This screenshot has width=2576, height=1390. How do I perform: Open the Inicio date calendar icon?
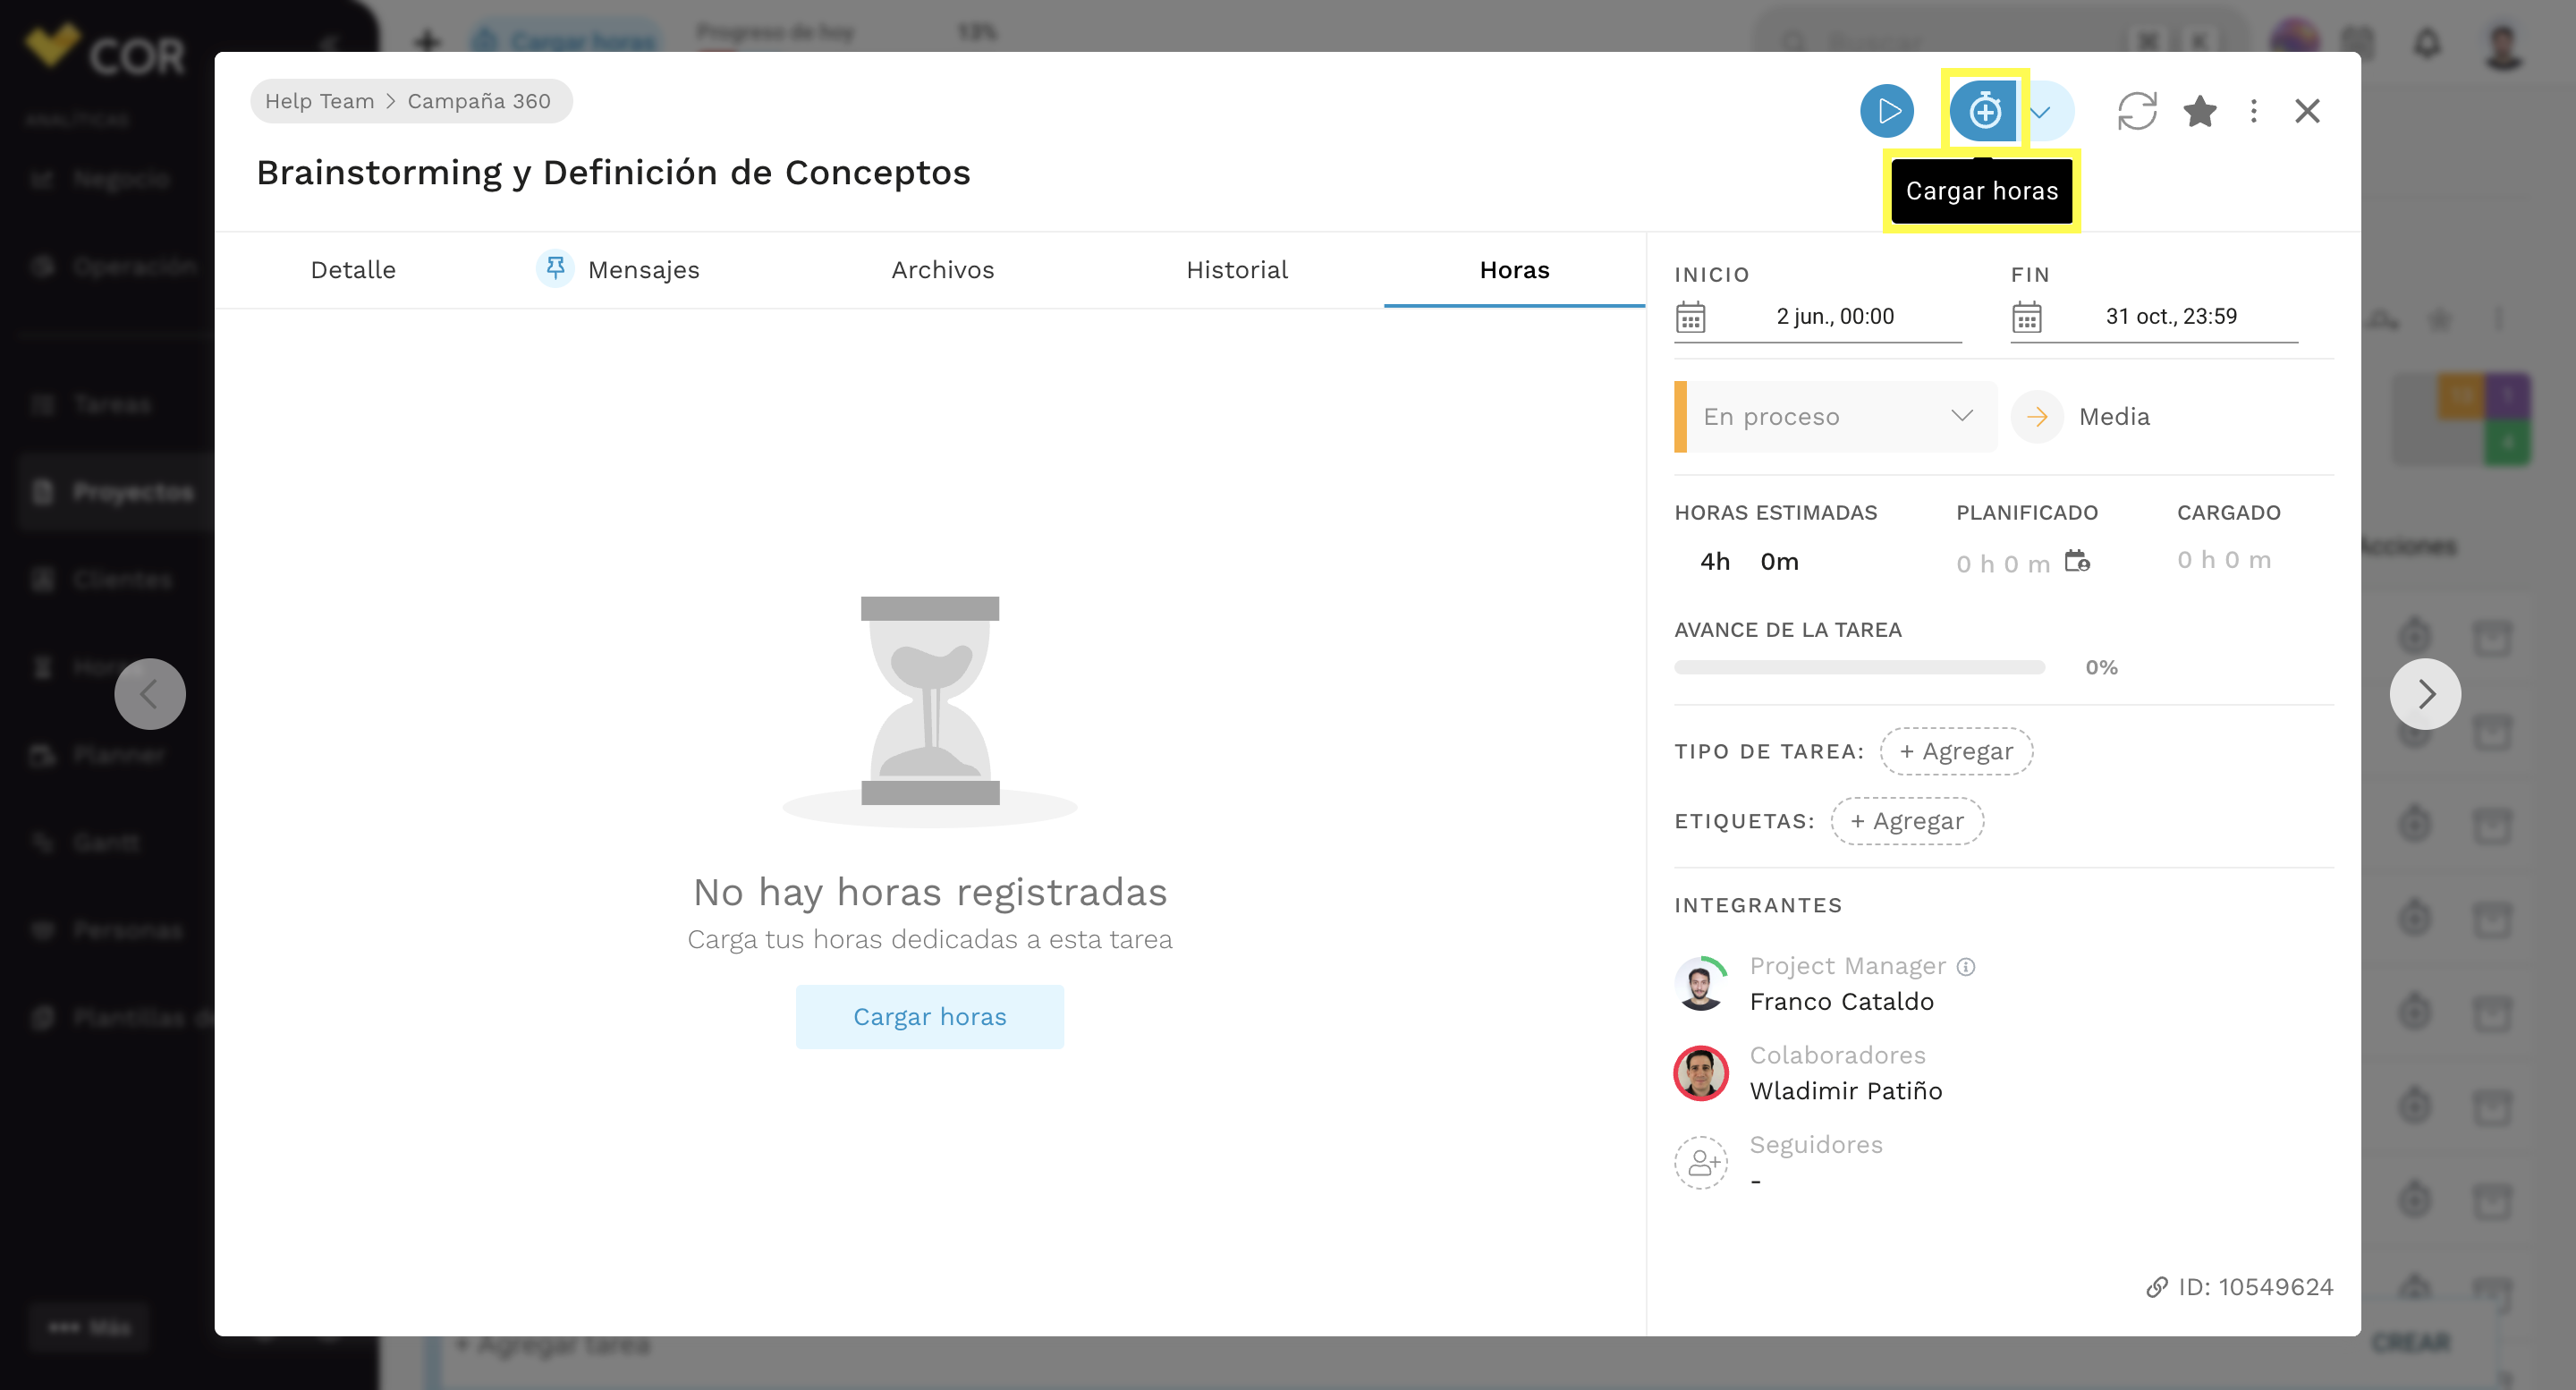pyautogui.click(x=1690, y=317)
